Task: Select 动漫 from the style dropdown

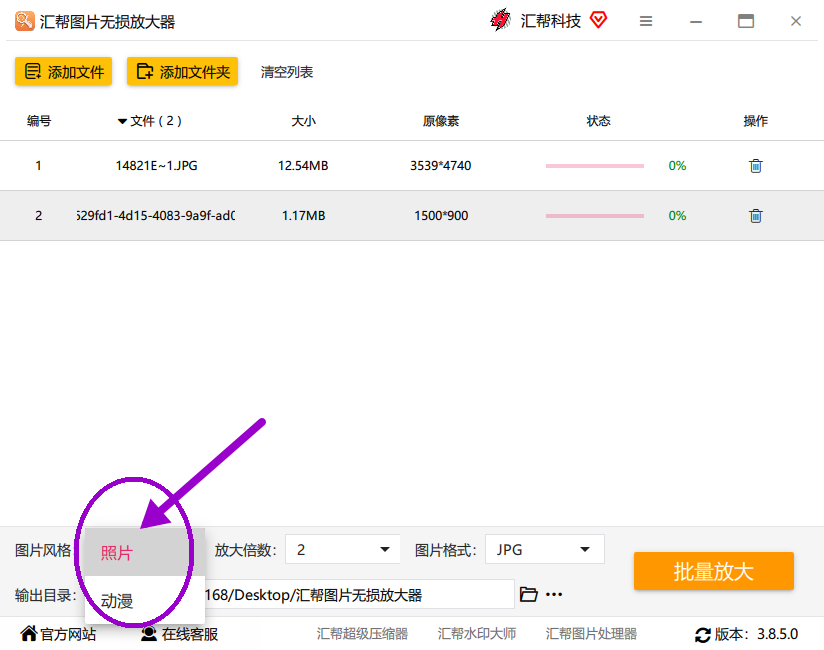Action: [144, 600]
